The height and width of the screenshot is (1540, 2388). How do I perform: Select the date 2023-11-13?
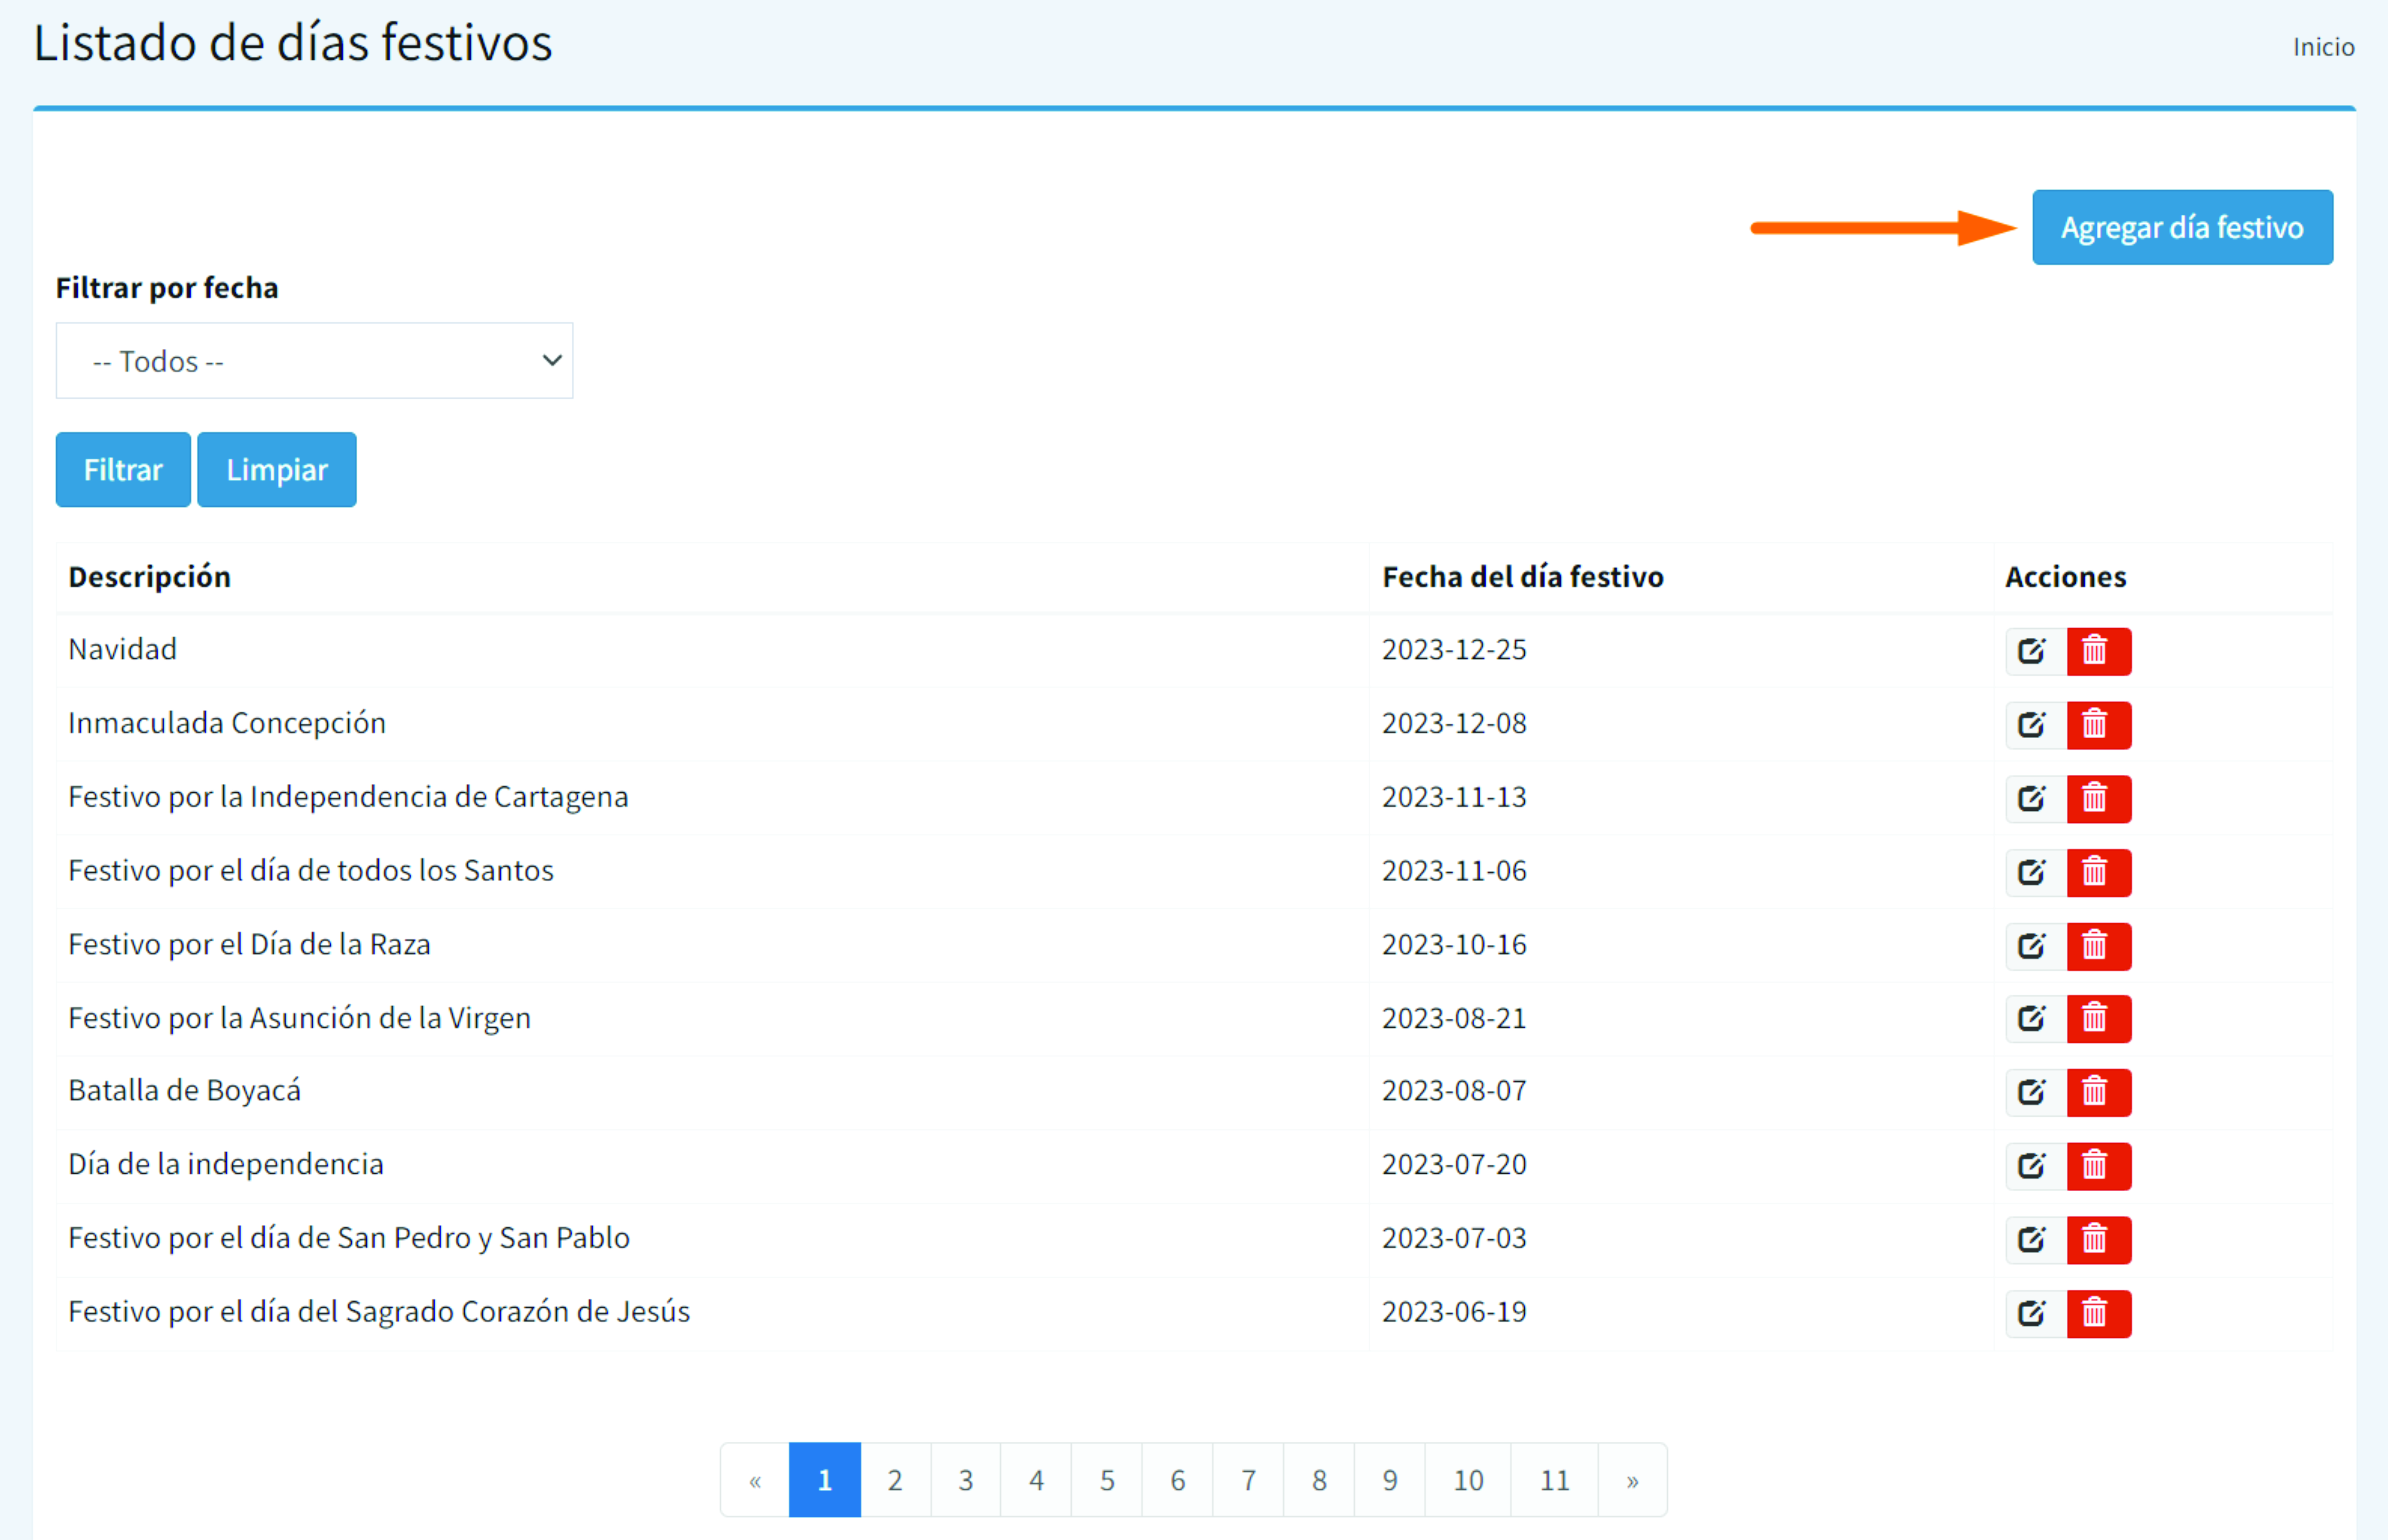click(1454, 797)
